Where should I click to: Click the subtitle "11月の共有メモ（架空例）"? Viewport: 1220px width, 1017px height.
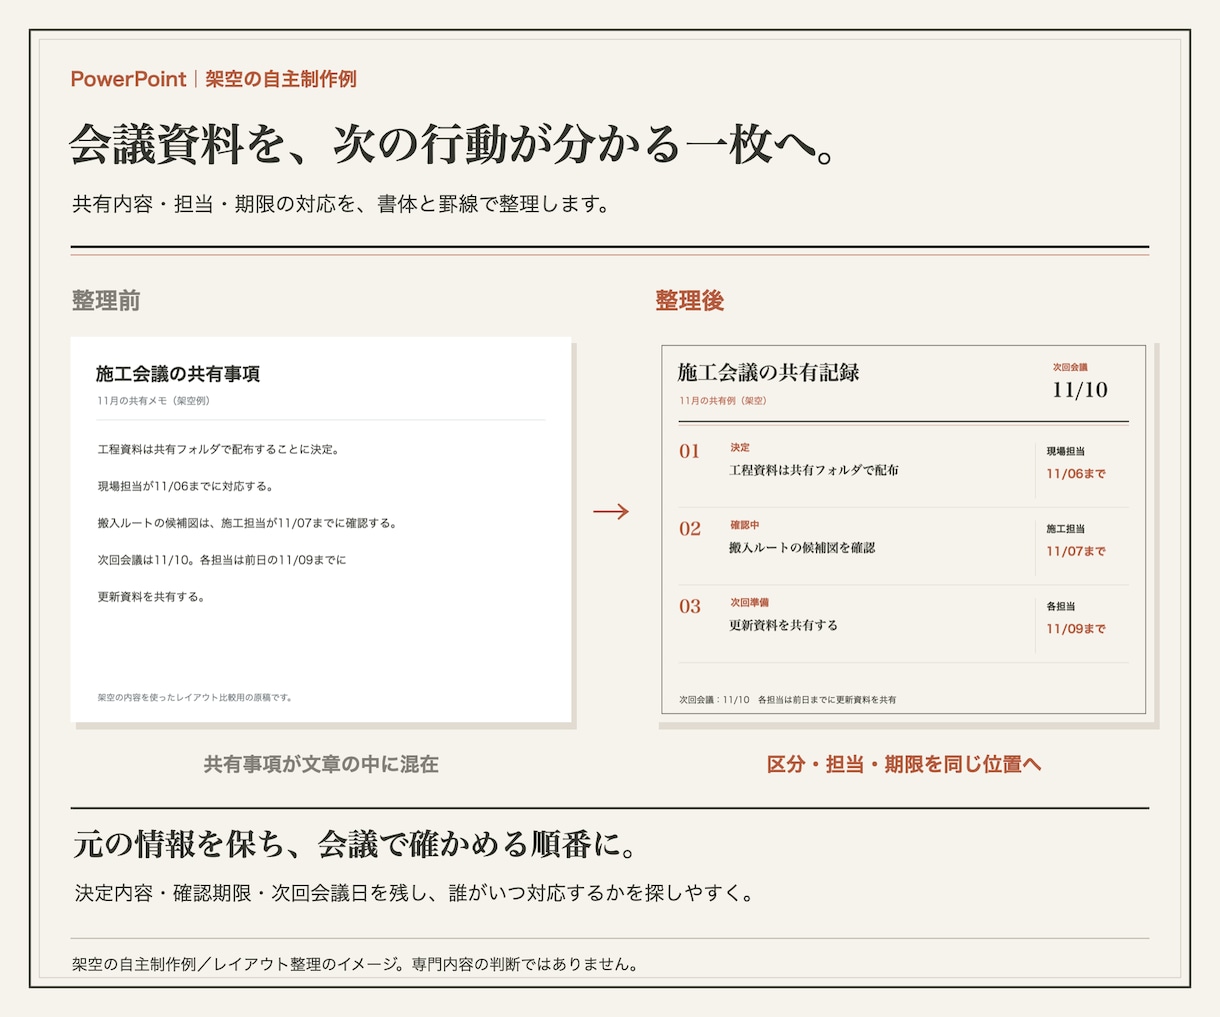point(154,401)
